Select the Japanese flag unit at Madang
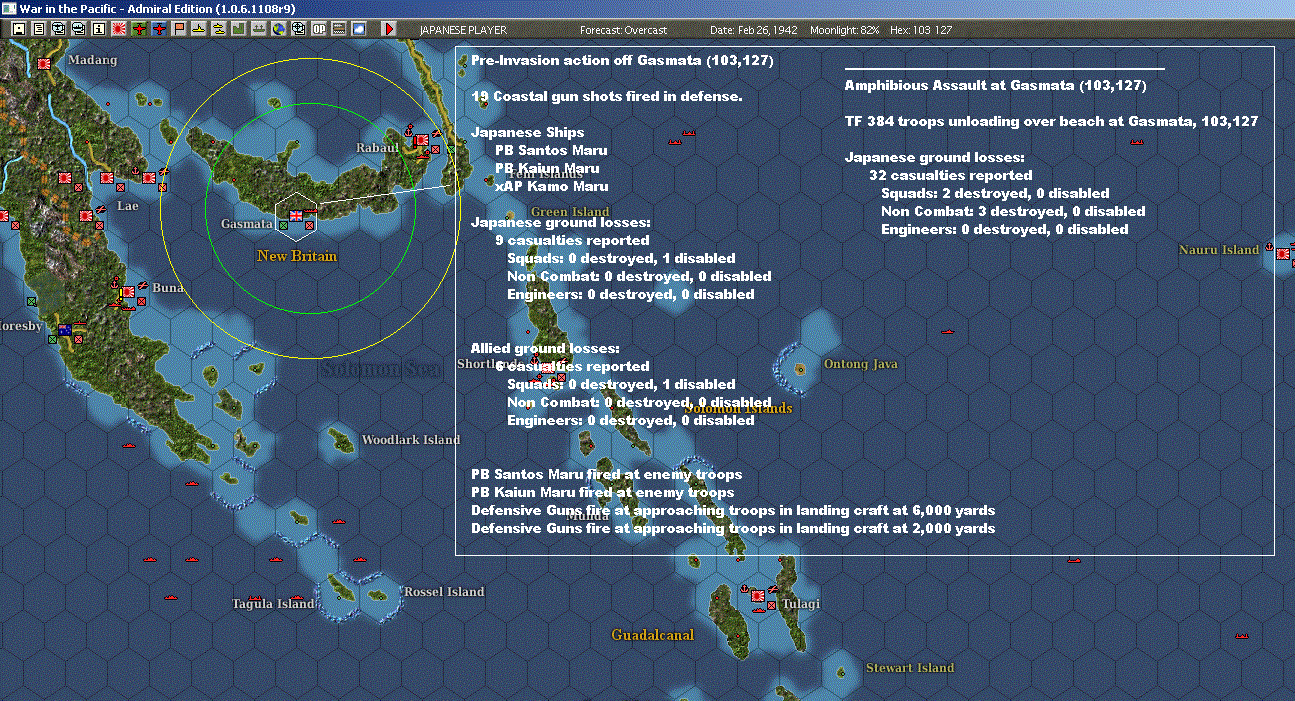The height and width of the screenshot is (701, 1295). (44, 62)
